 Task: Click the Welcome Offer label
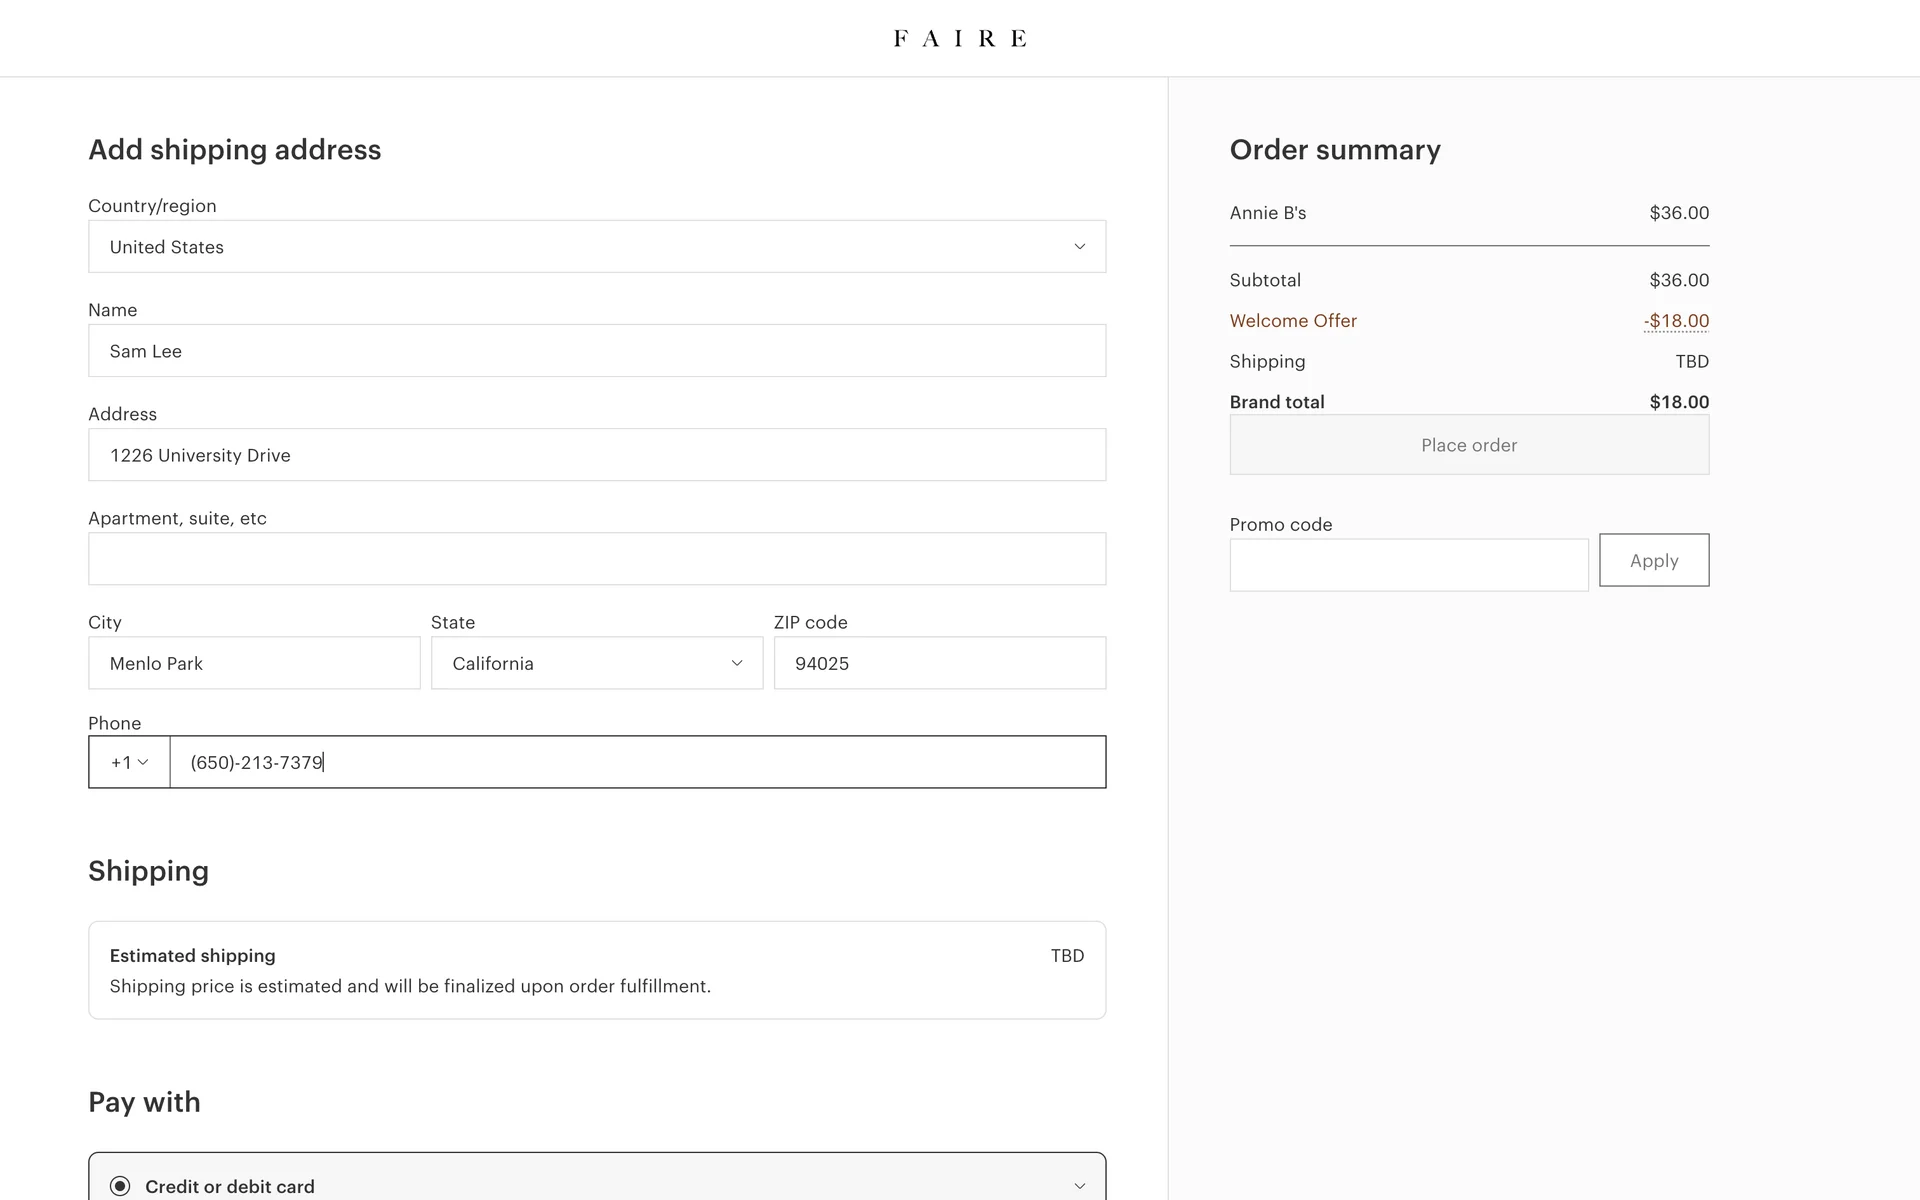coord(1293,321)
